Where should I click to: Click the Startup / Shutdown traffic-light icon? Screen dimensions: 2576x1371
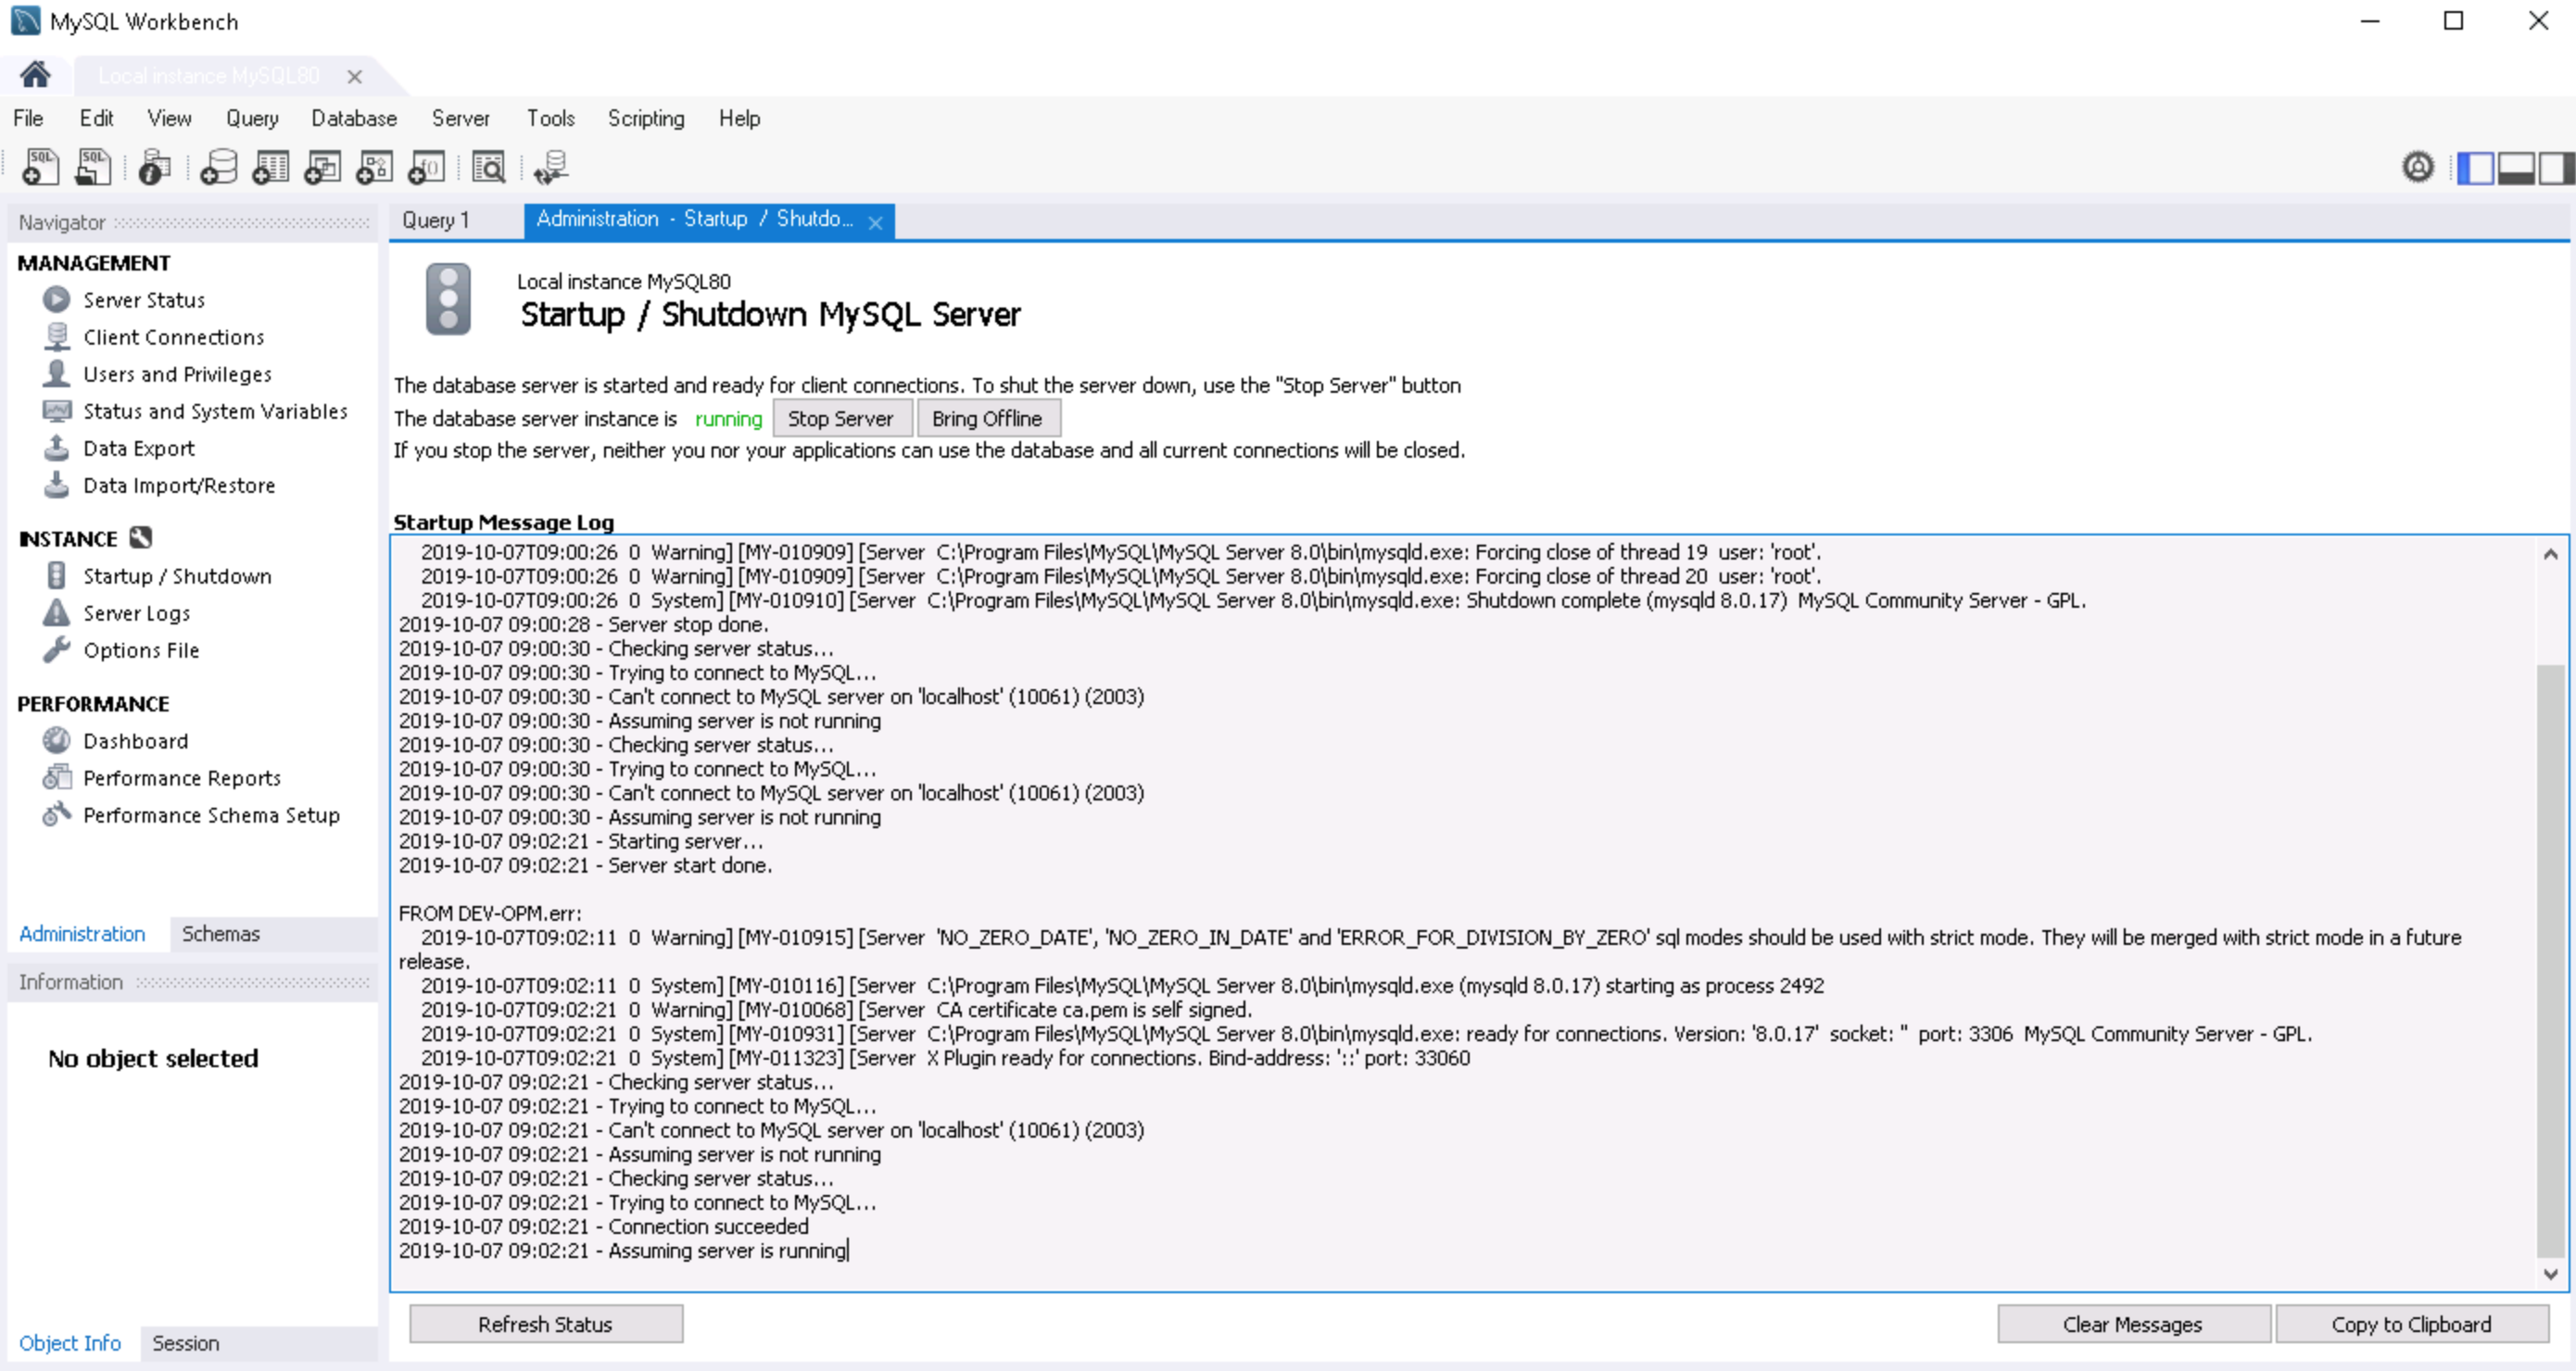pyautogui.click(x=57, y=575)
